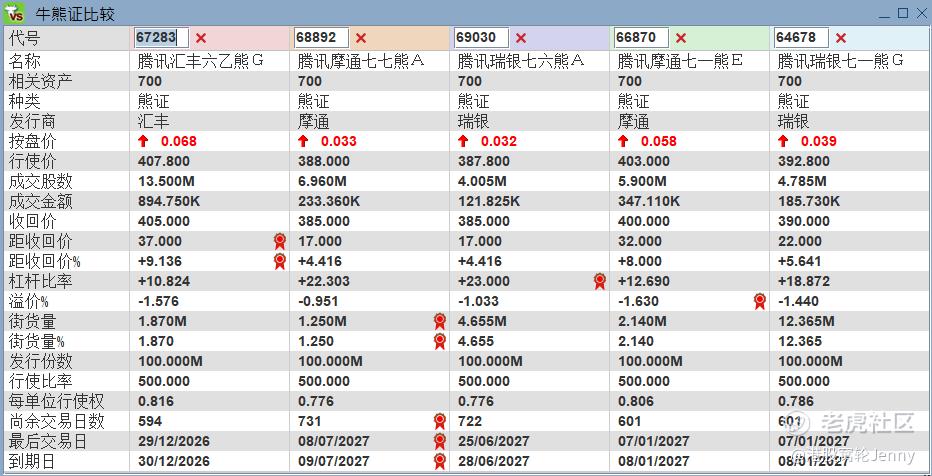Click the award ribbon beside 09/07/2027 到期日

pos(440,462)
